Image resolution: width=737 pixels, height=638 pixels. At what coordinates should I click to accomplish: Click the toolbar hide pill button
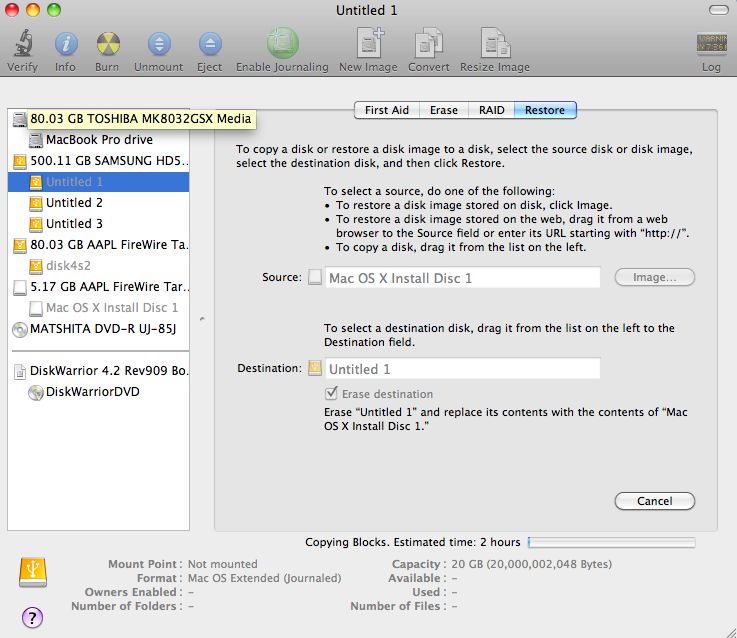pos(719,10)
